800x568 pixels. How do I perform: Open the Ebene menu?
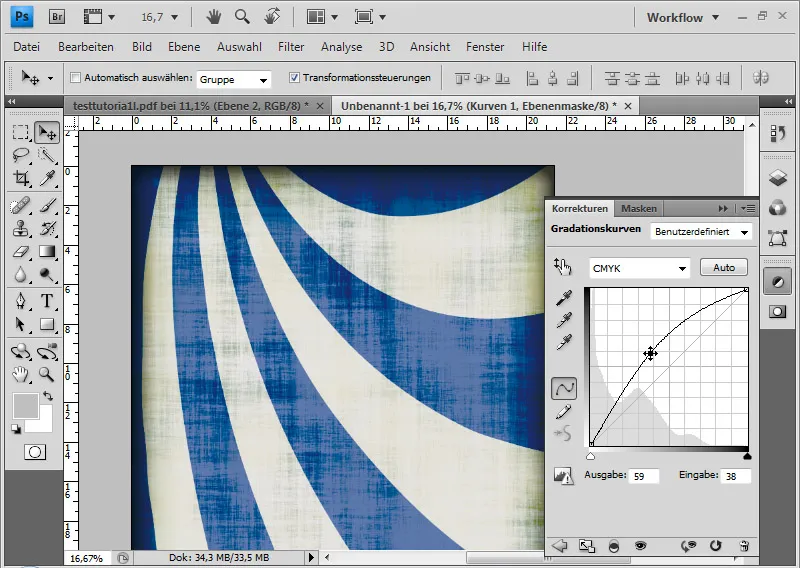pos(184,47)
